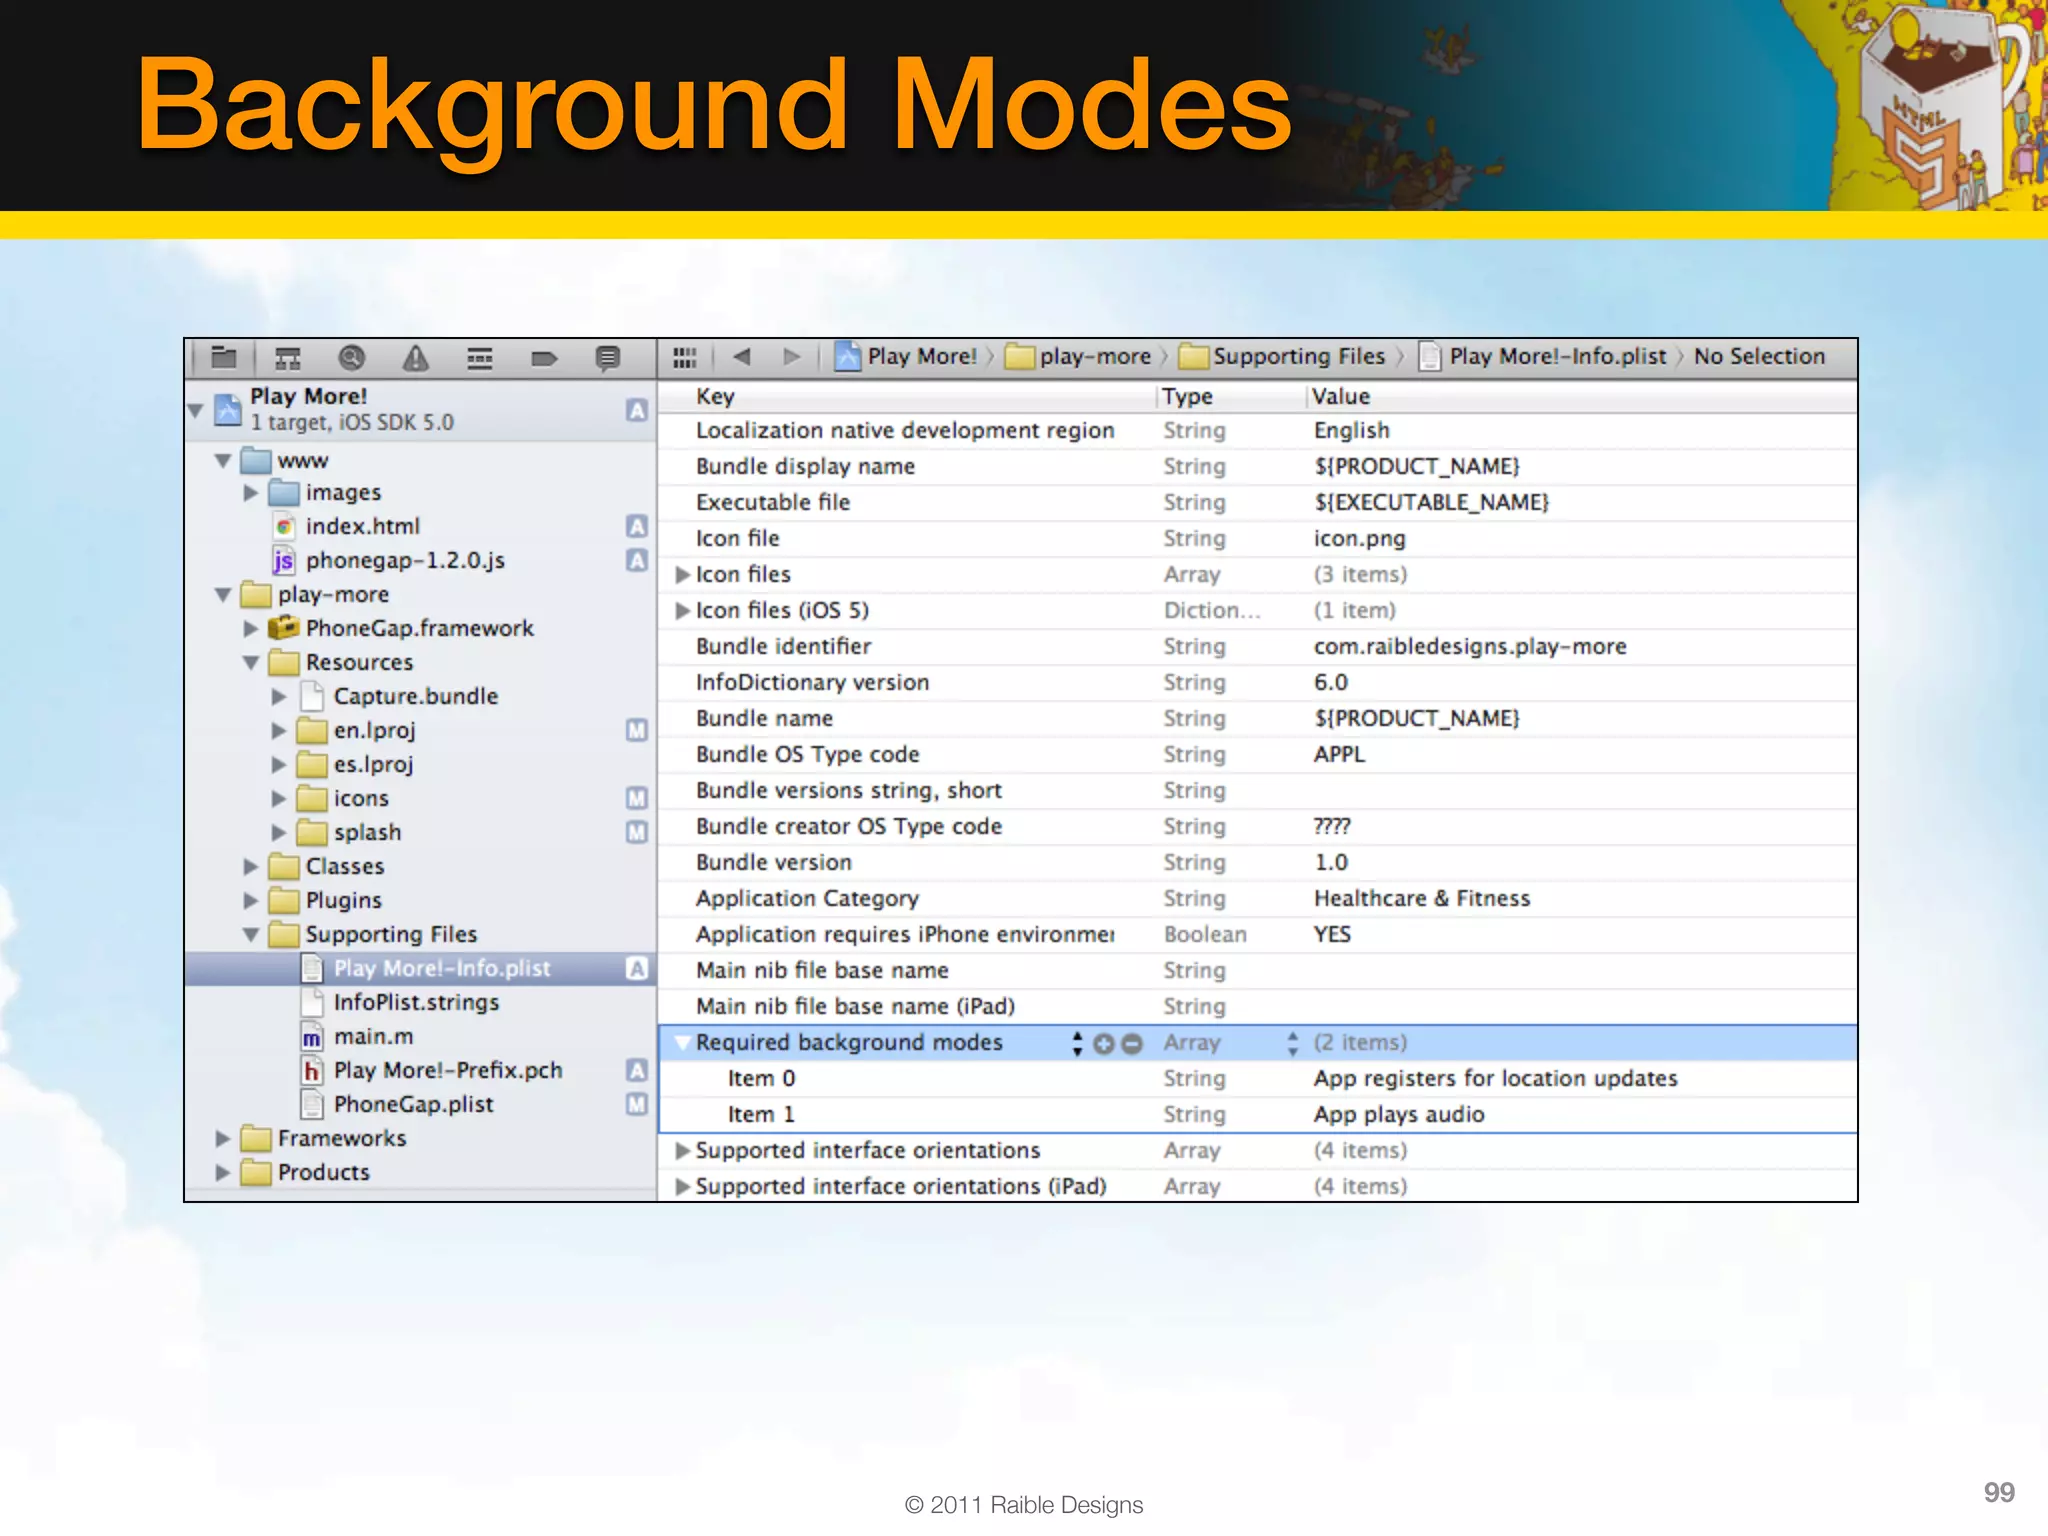Click the 'icon.png' value cell
The height and width of the screenshot is (1536, 2048).
[x=1359, y=539]
